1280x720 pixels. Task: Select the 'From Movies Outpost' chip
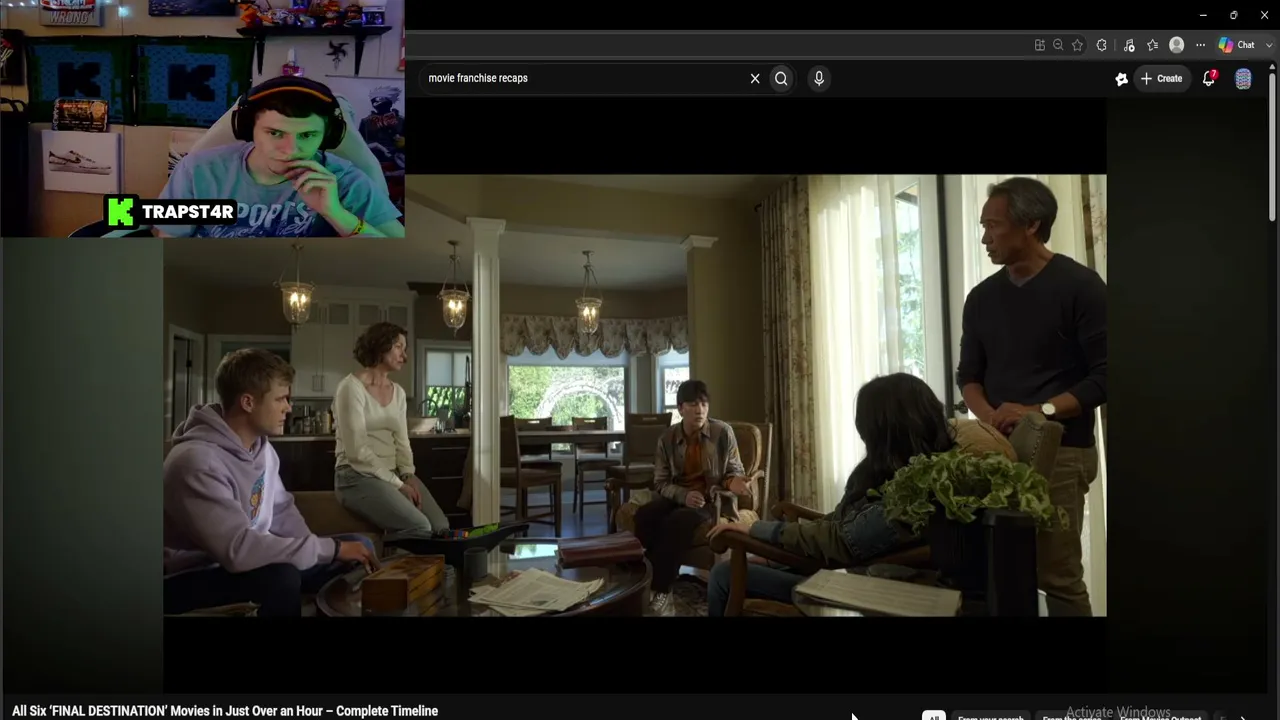pos(1161,717)
